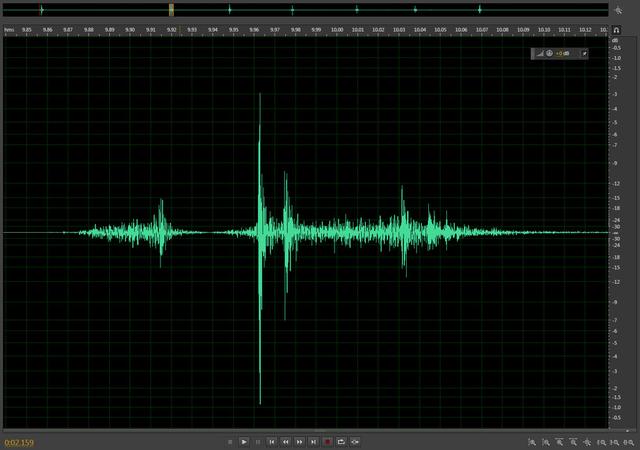The width and height of the screenshot is (640, 450).
Task: Click the +0 dB gain value
Action: click(562, 53)
